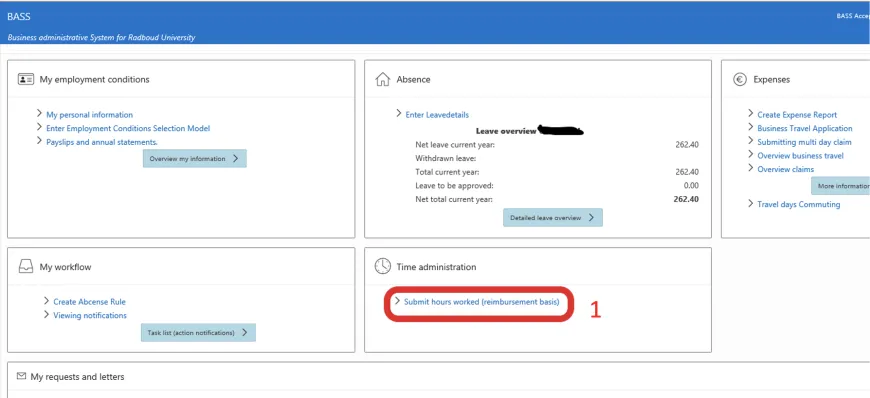Image resolution: width=870 pixels, height=398 pixels.
Task: Click chevron before Create Abcense Rule
Action: (x=47, y=301)
